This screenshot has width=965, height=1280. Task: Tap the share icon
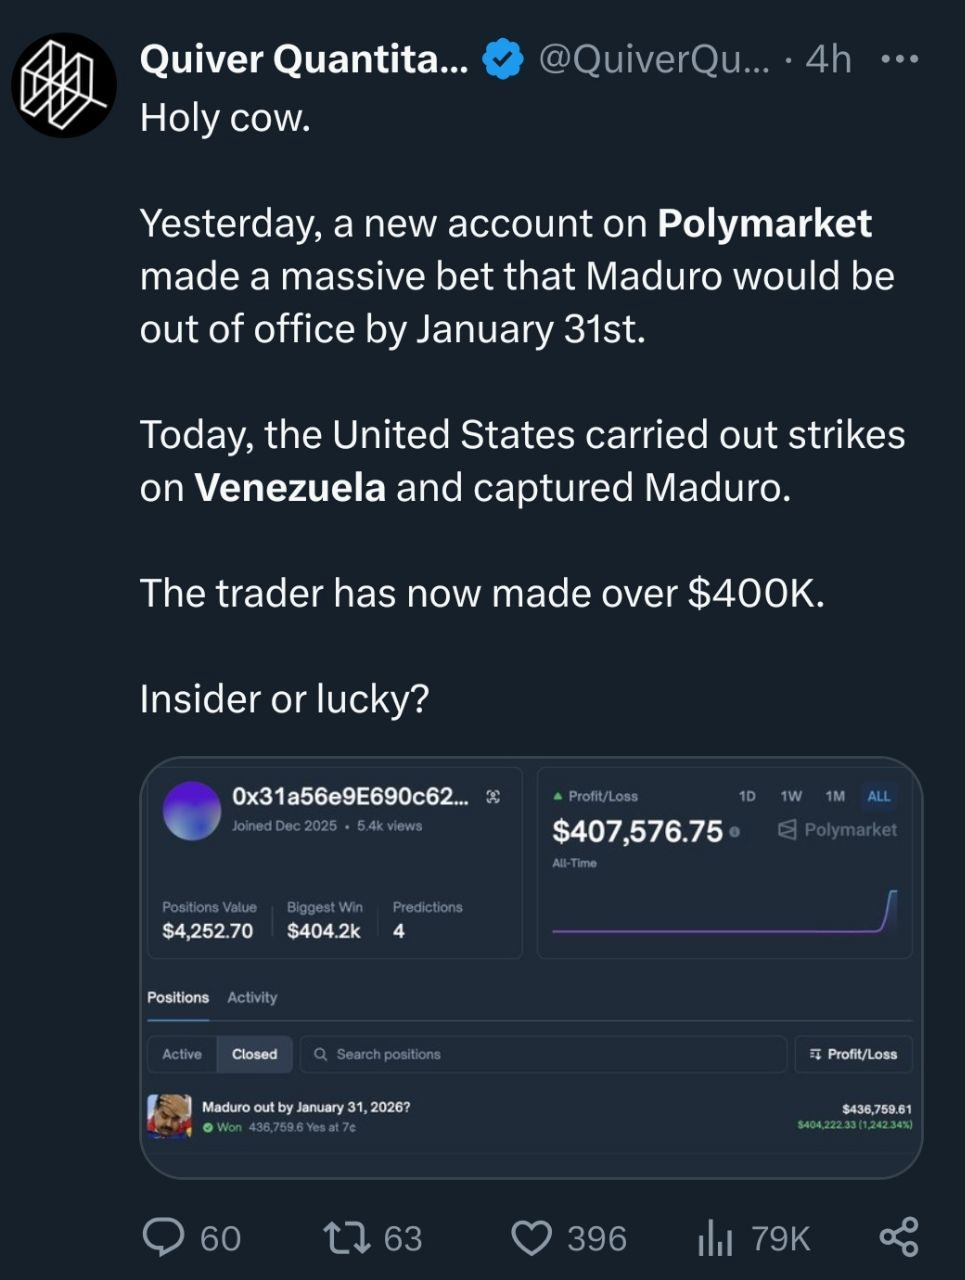tap(898, 1237)
